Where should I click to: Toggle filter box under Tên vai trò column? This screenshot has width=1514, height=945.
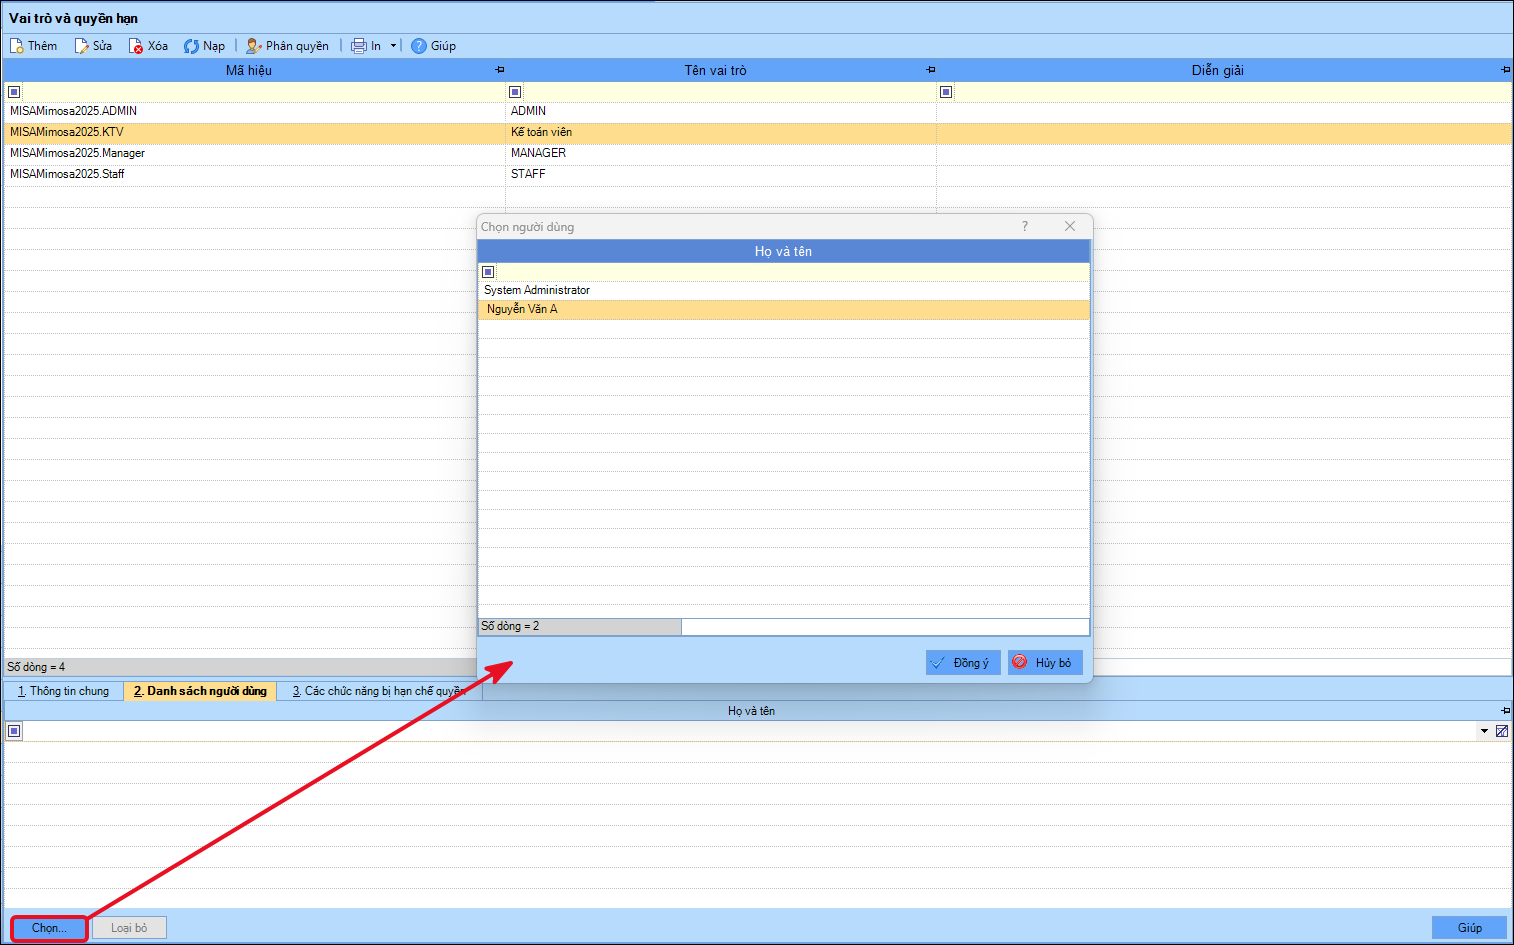point(515,92)
